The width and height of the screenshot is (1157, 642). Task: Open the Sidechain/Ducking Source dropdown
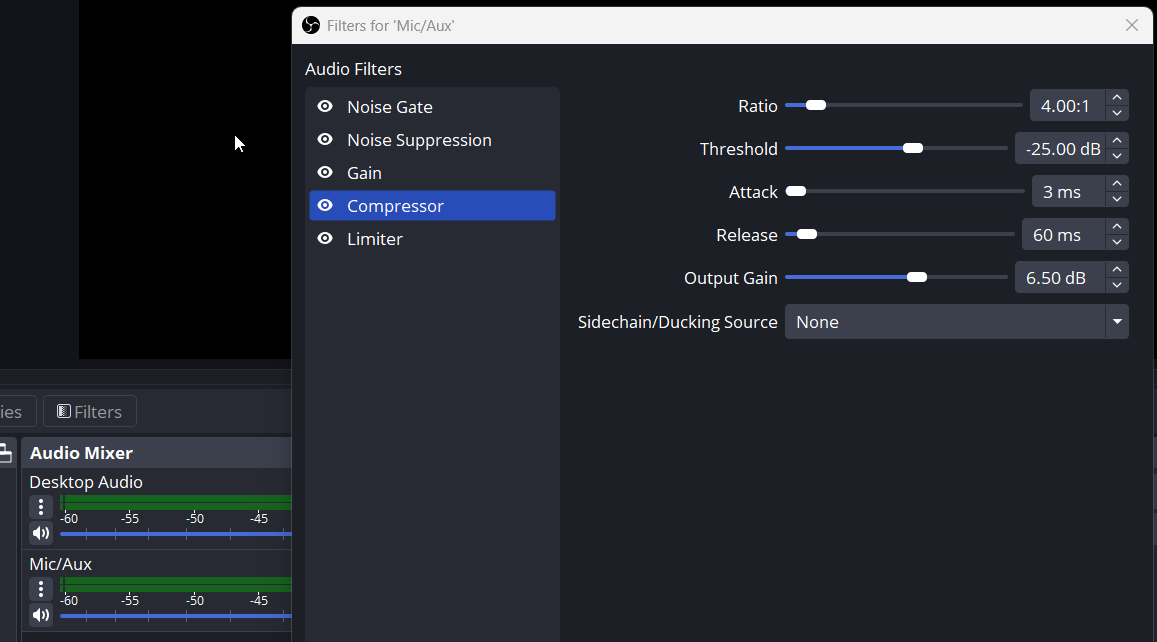(x=1116, y=321)
